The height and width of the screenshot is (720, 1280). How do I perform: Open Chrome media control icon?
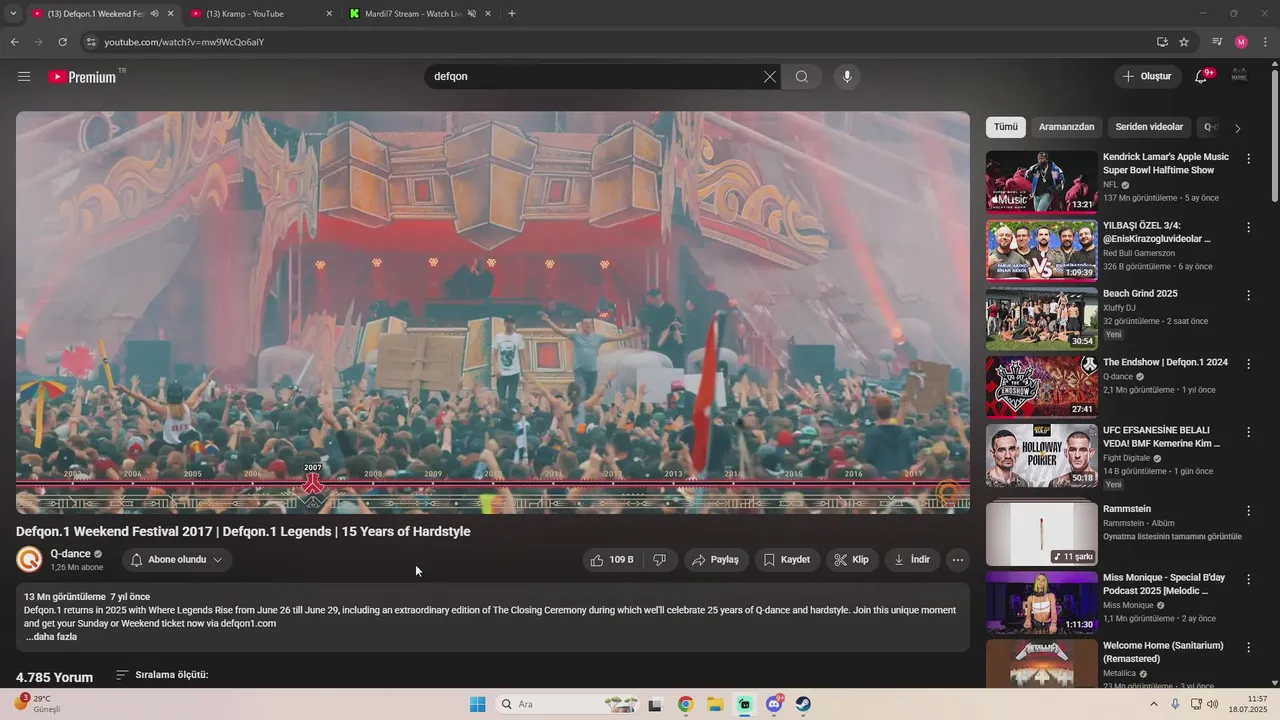[x=1217, y=42]
